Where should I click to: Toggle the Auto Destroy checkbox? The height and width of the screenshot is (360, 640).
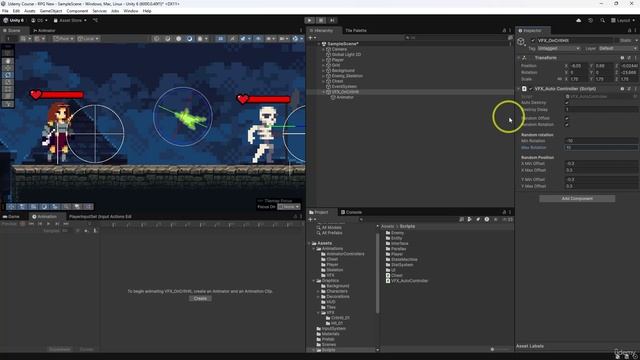pyautogui.click(x=567, y=103)
